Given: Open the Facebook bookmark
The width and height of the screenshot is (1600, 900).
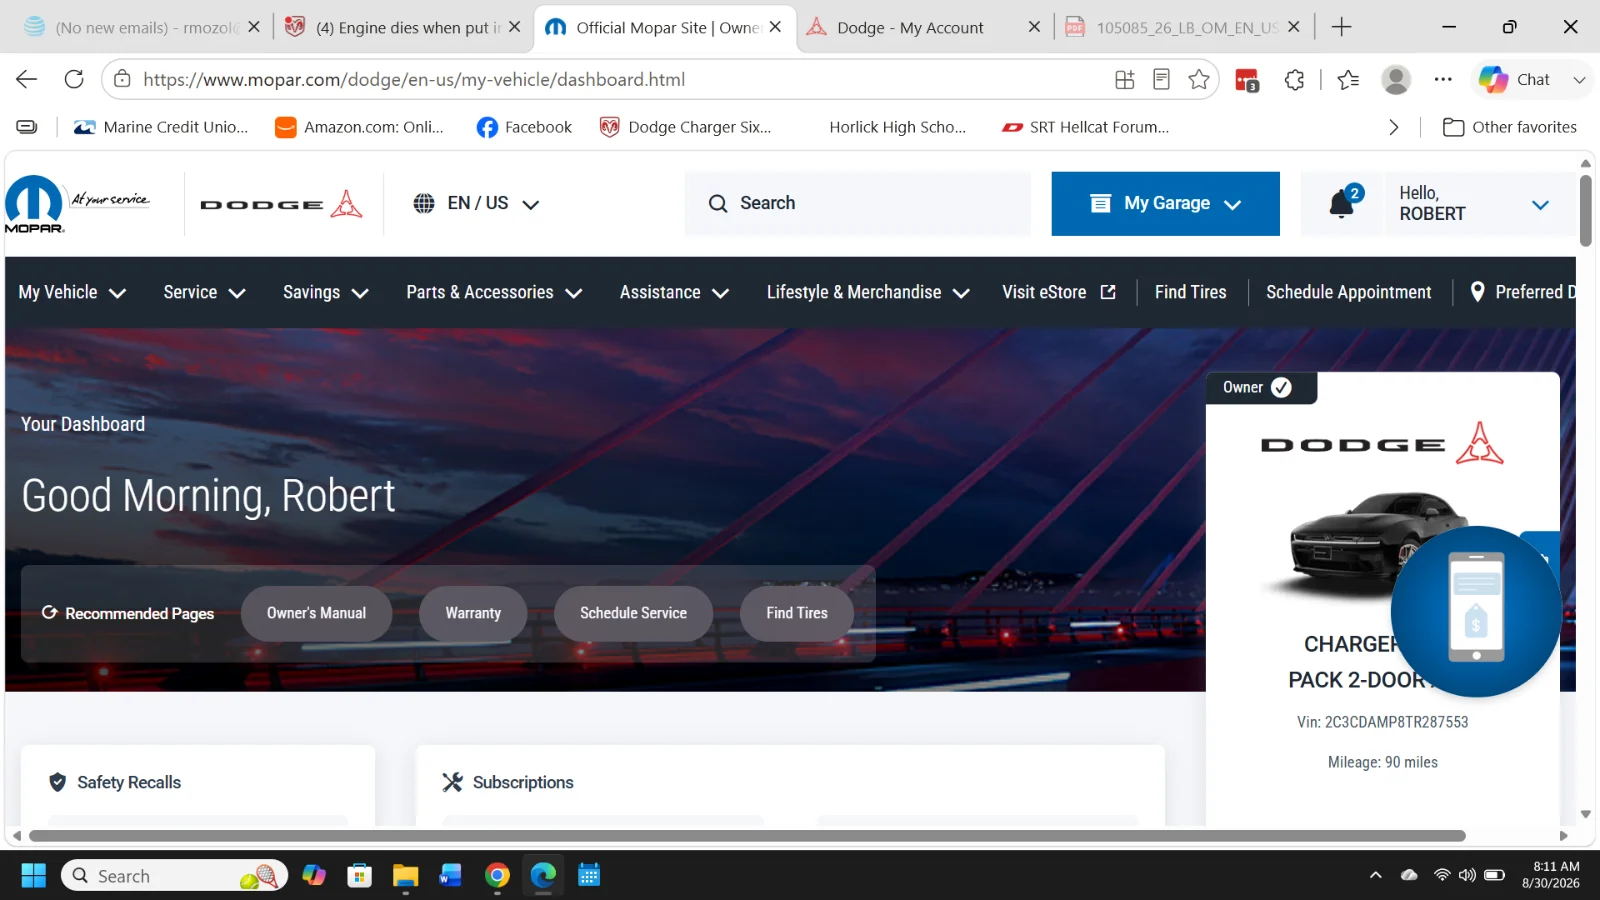Looking at the screenshot, I should click(x=524, y=127).
